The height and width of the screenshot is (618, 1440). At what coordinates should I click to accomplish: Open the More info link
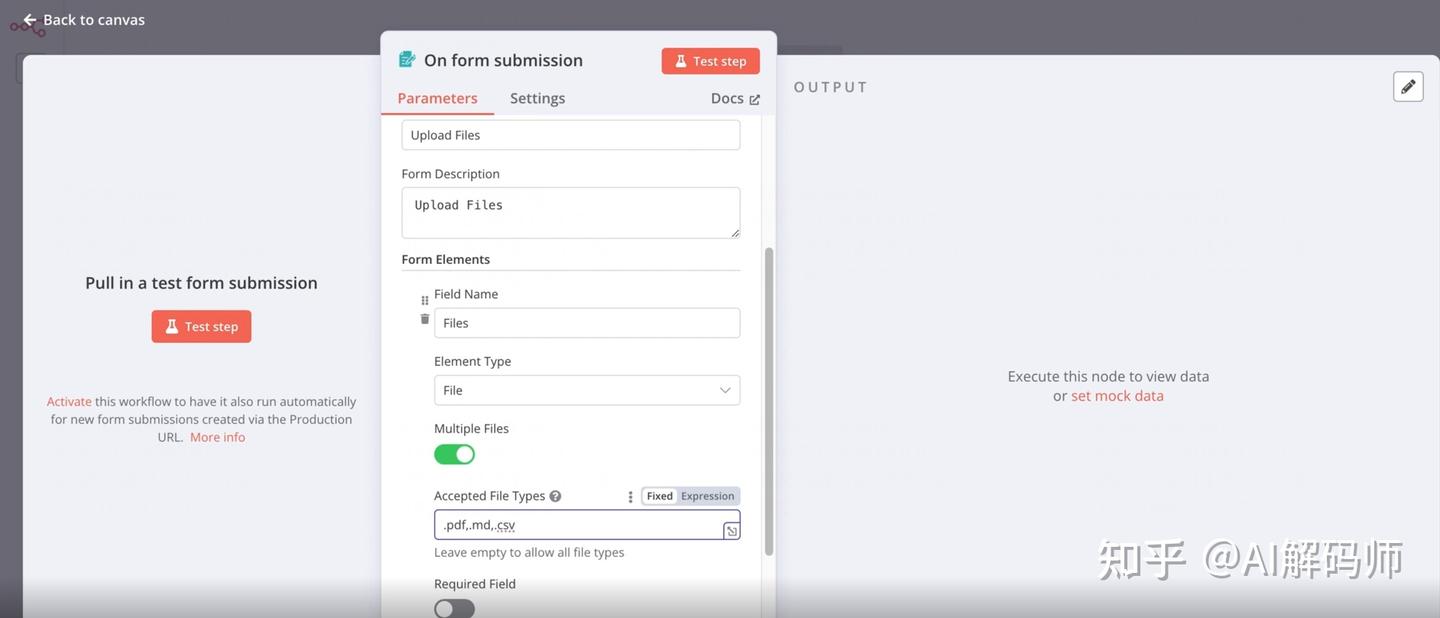pos(217,437)
